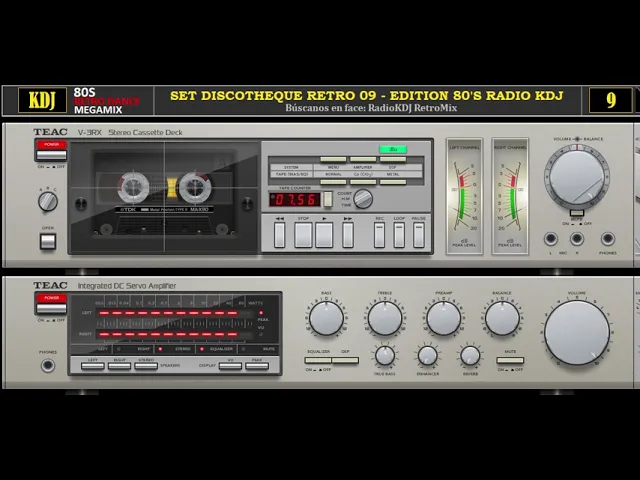Viewport: 640px width, 480px height.
Task: Toggle the DSP on/off switch
Action: (x=345, y=360)
